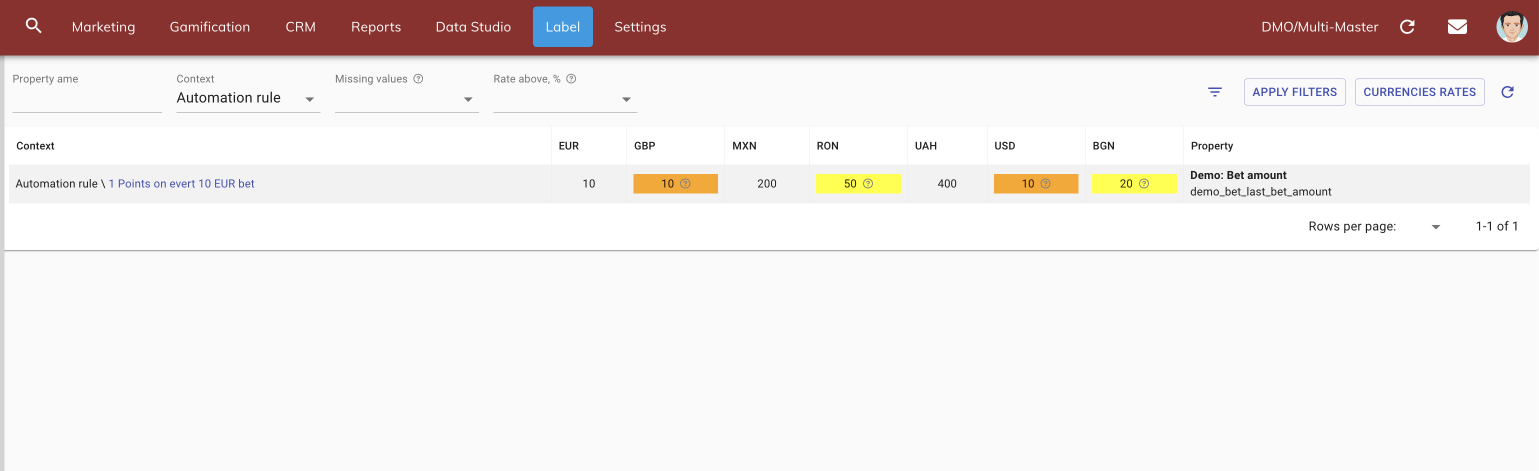Open the Data Studio menu
This screenshot has height=471, width=1539.
(x=473, y=27)
